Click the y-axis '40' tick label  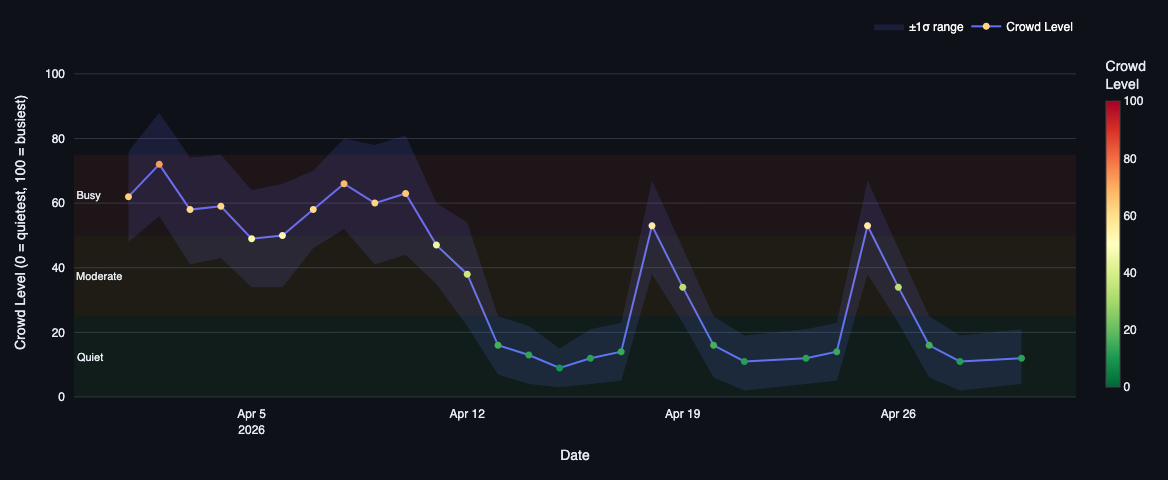(x=60, y=268)
